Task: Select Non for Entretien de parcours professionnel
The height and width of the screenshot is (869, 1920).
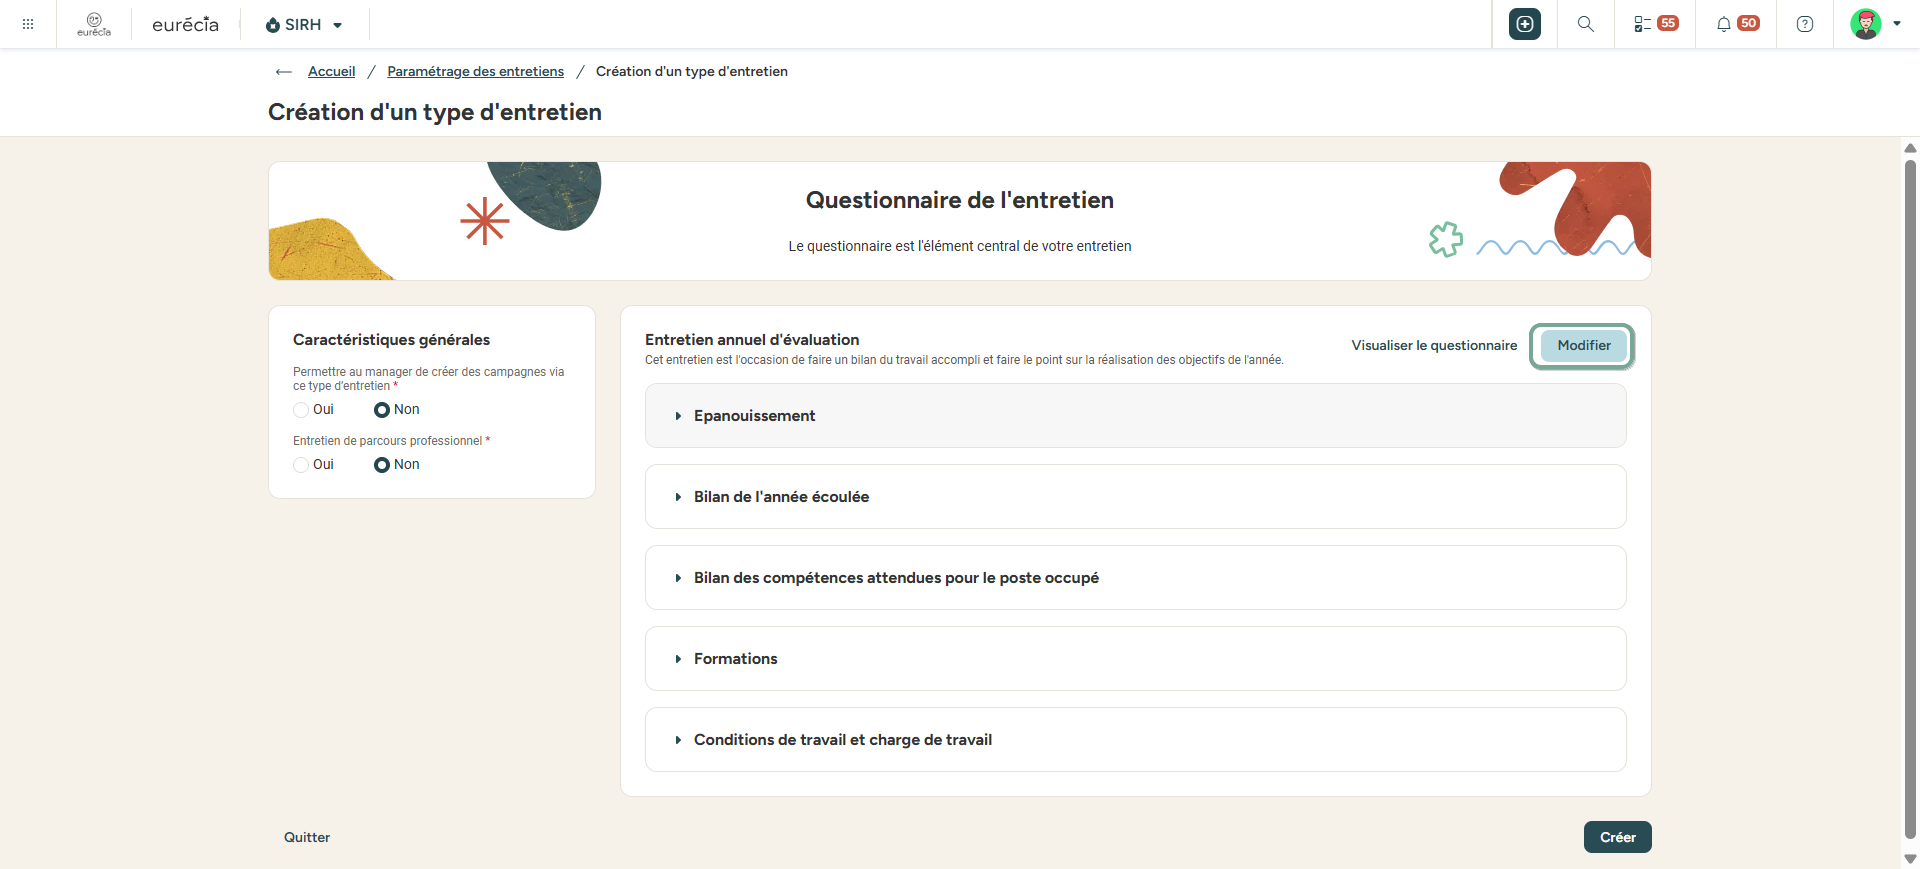Action: pyautogui.click(x=382, y=465)
